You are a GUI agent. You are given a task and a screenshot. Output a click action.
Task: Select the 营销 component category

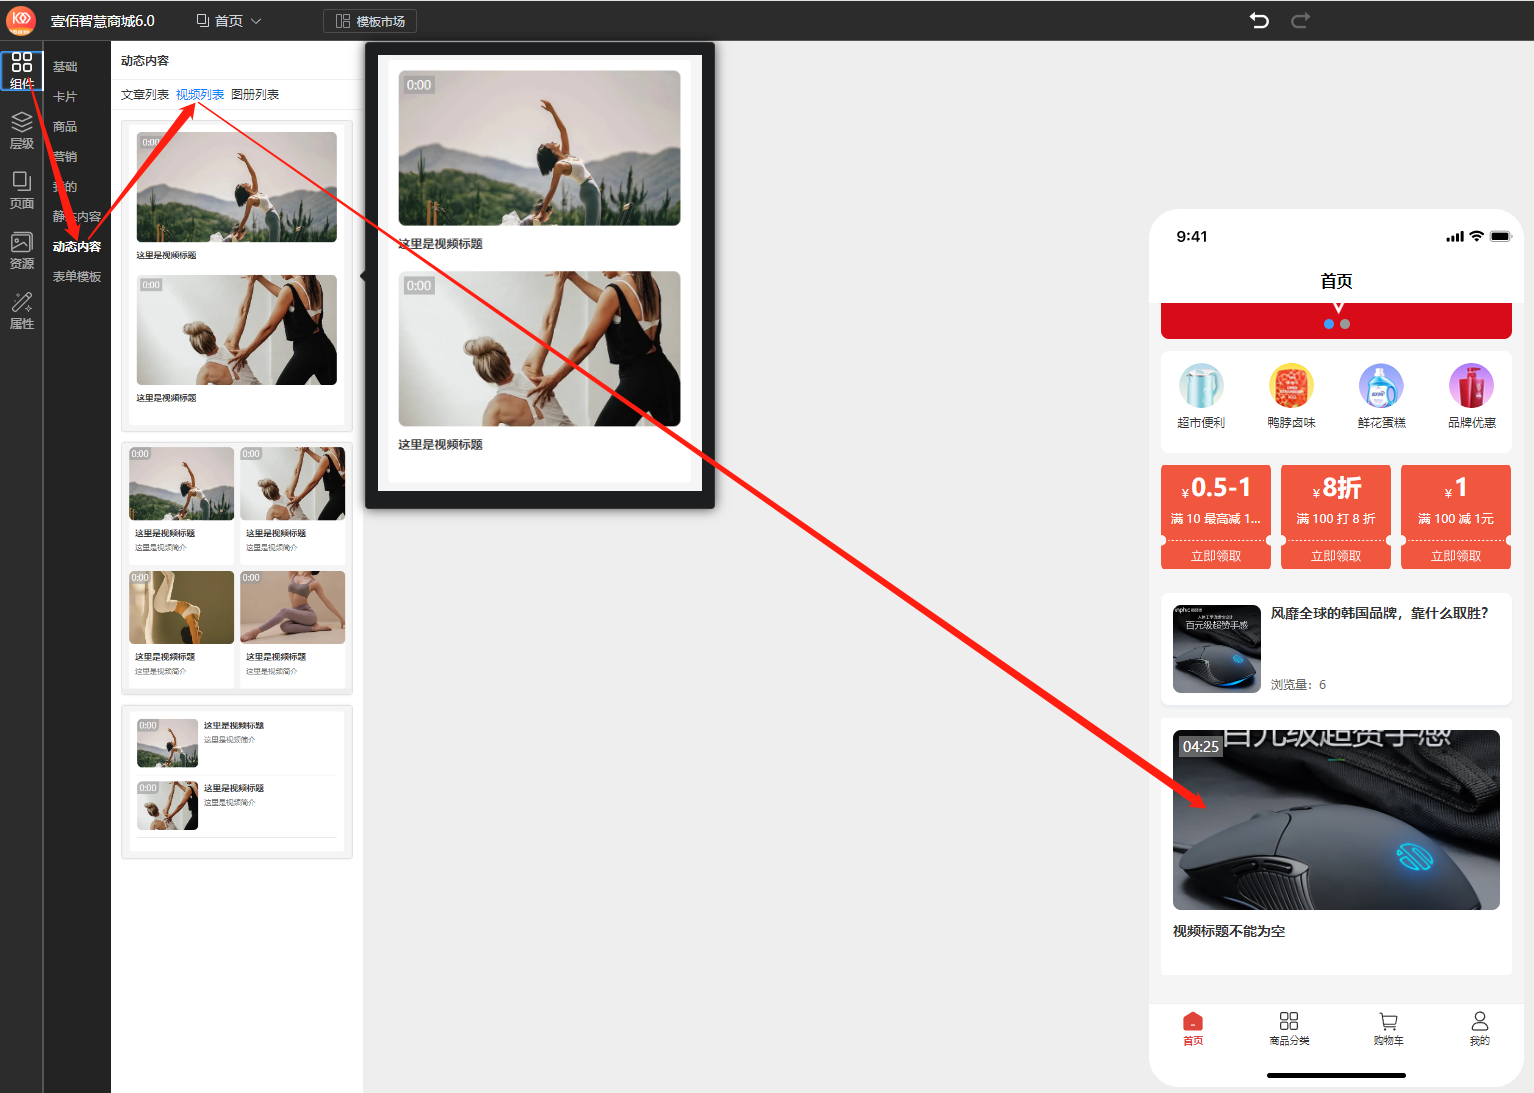click(x=65, y=157)
